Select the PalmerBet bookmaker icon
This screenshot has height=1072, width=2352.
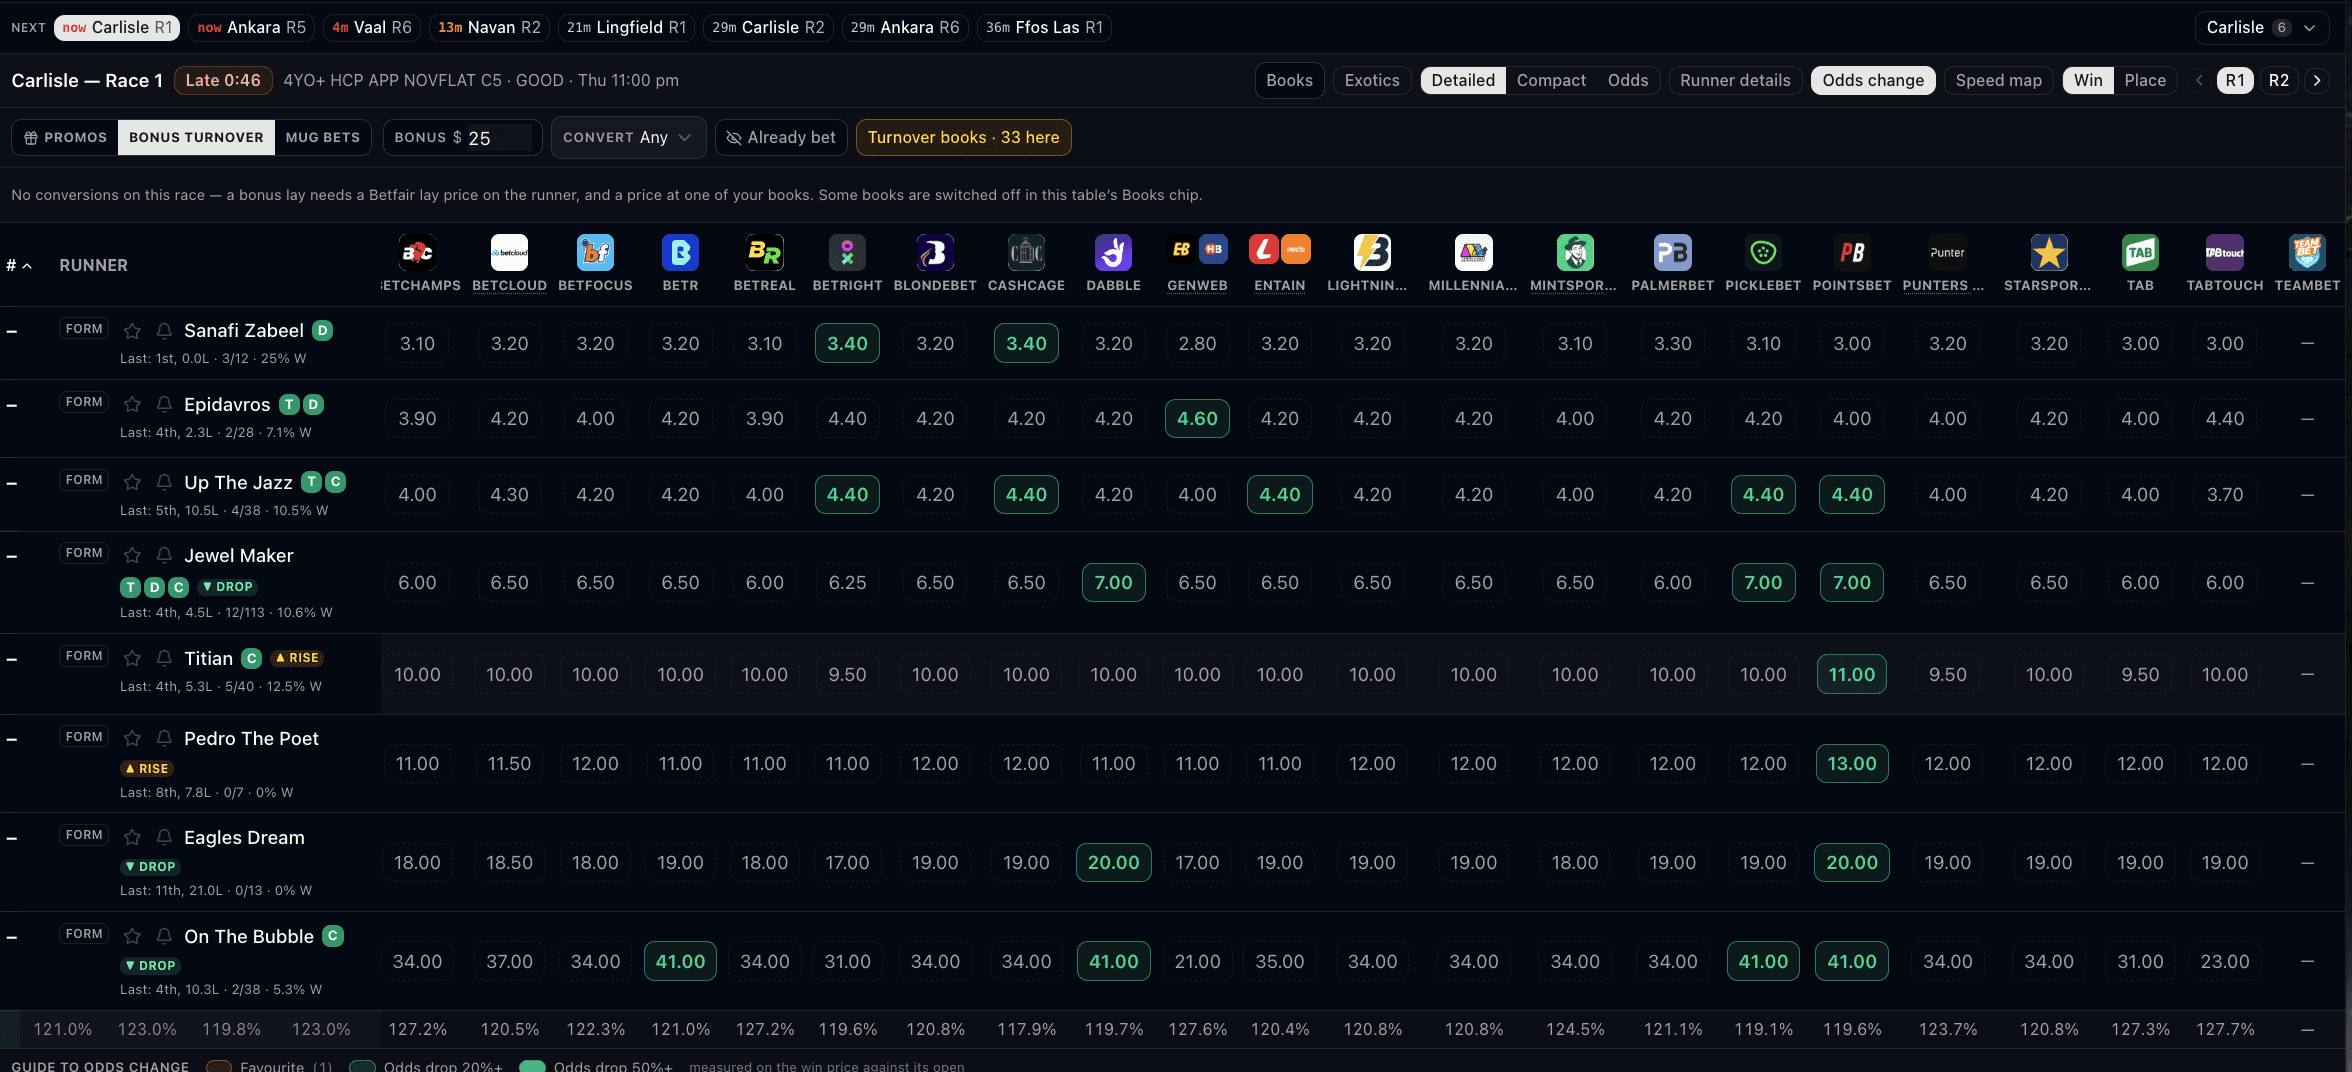point(1672,253)
